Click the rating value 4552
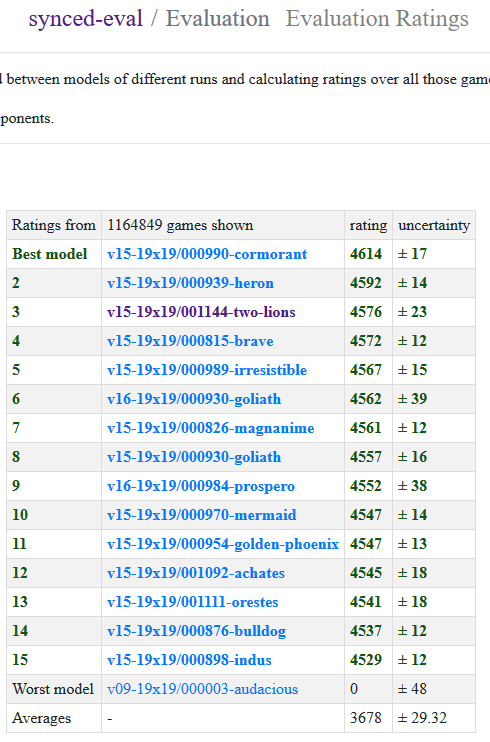This screenshot has width=490, height=742. point(366,486)
